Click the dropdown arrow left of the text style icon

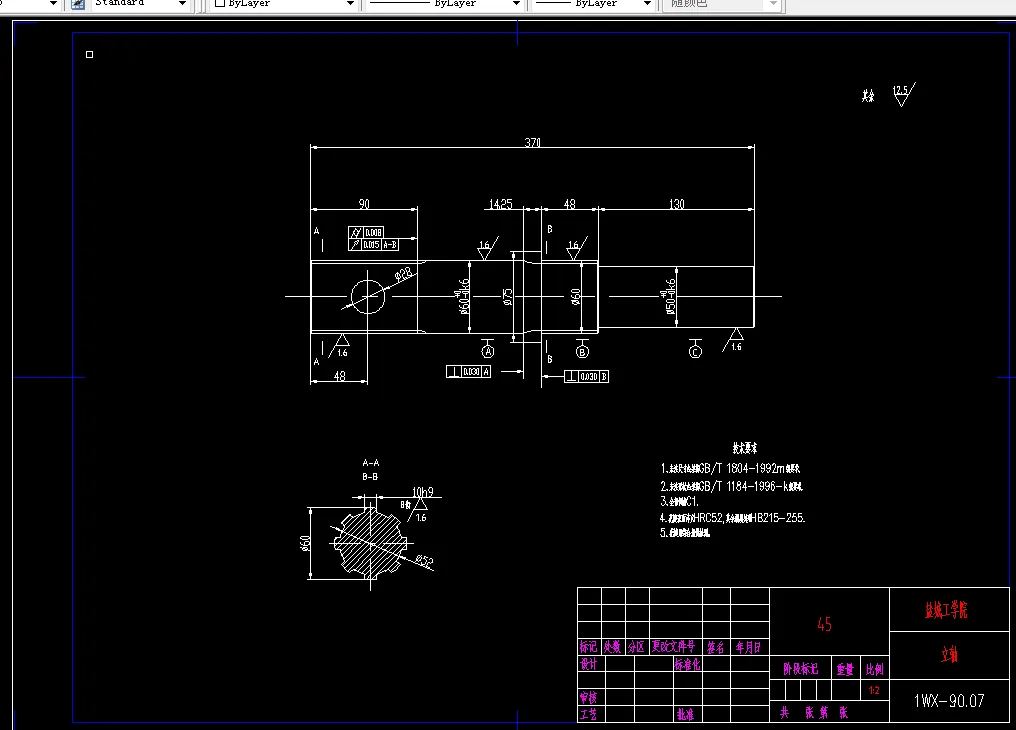(53, 4)
